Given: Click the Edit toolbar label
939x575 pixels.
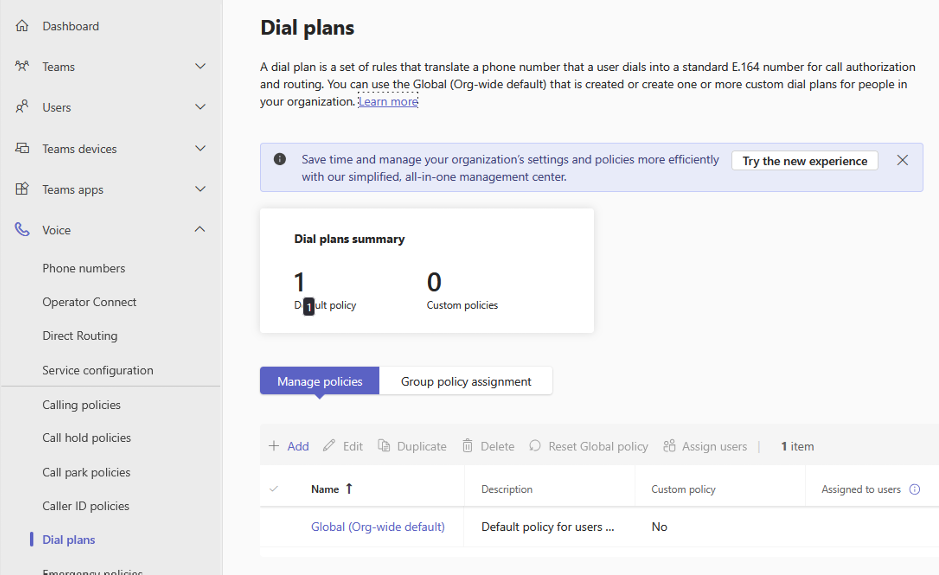Looking at the screenshot, I should click(353, 446).
